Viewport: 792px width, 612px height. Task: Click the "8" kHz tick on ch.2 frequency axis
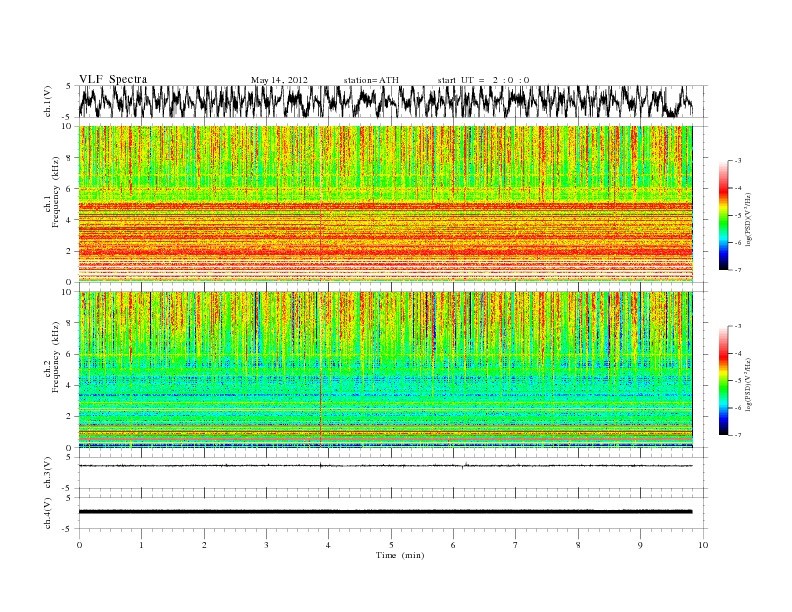point(70,323)
